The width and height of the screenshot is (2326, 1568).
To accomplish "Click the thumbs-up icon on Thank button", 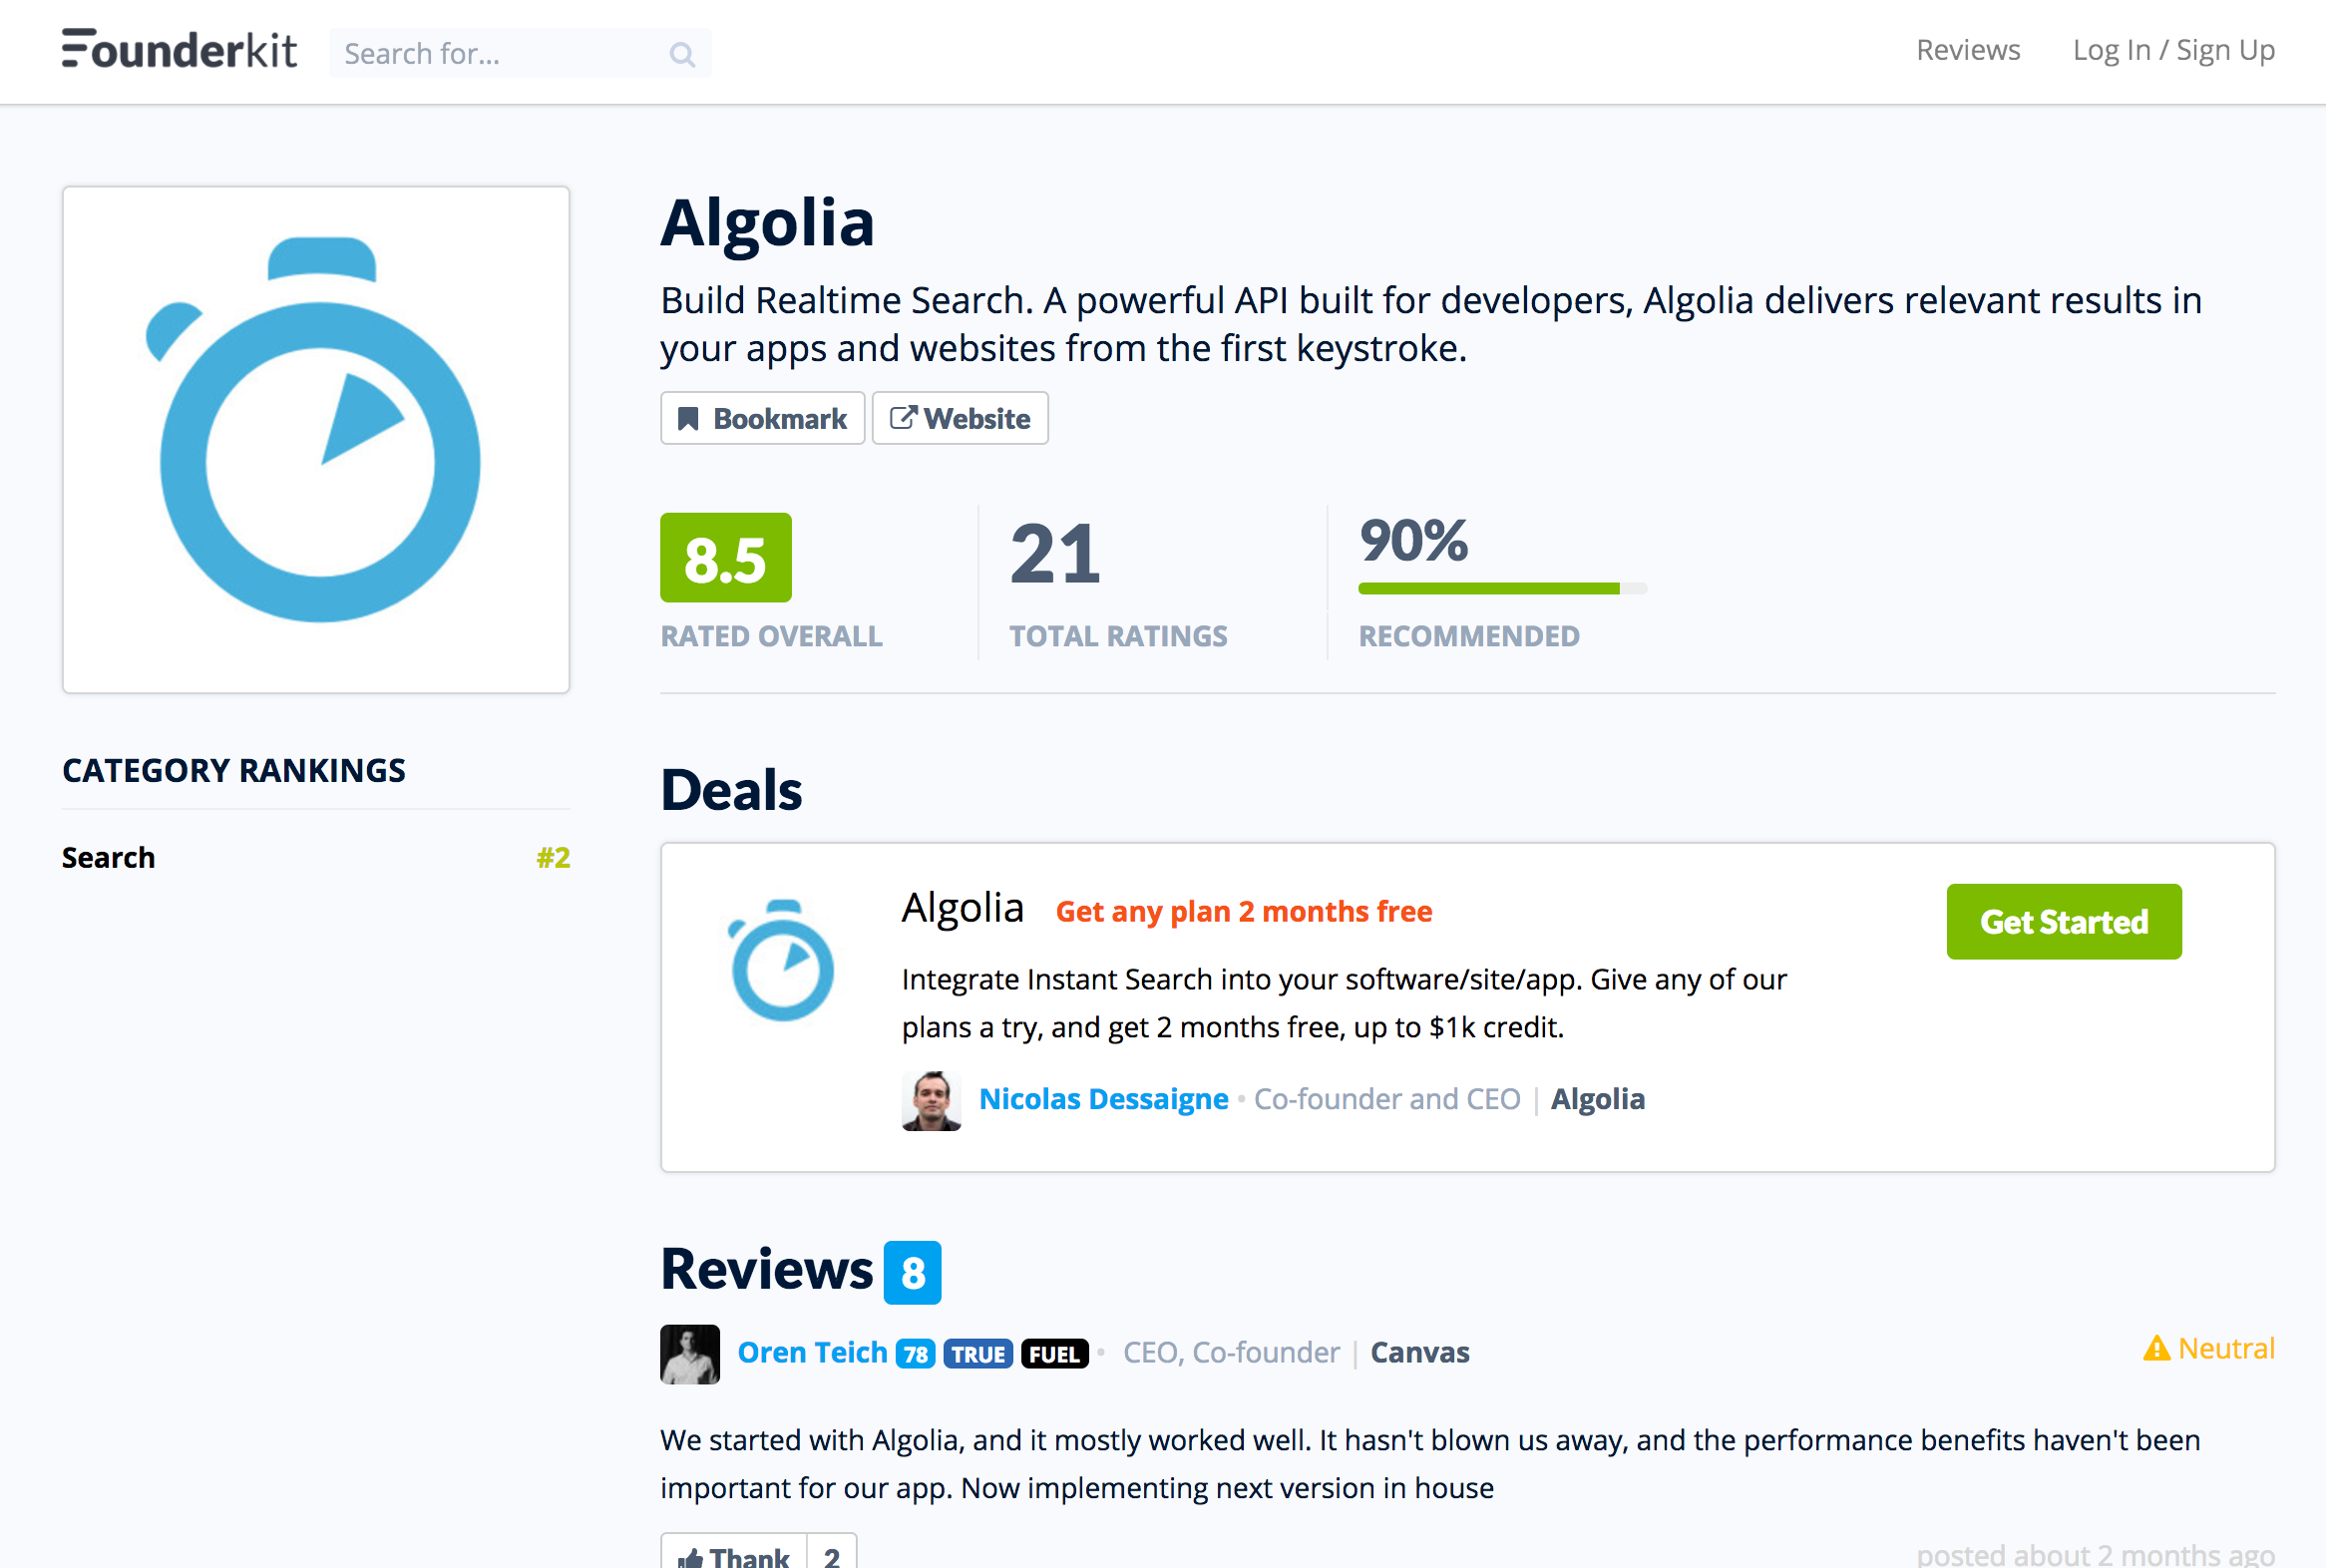I will (x=692, y=1556).
